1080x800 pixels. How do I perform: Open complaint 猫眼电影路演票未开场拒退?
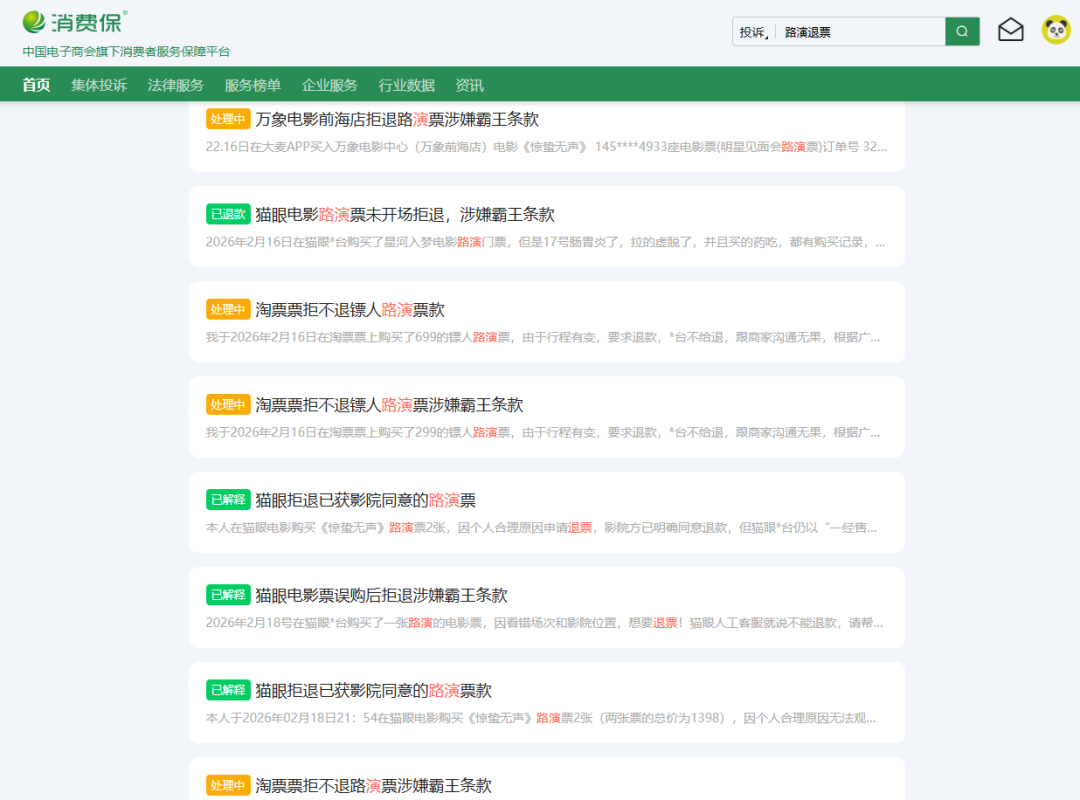click(x=404, y=214)
